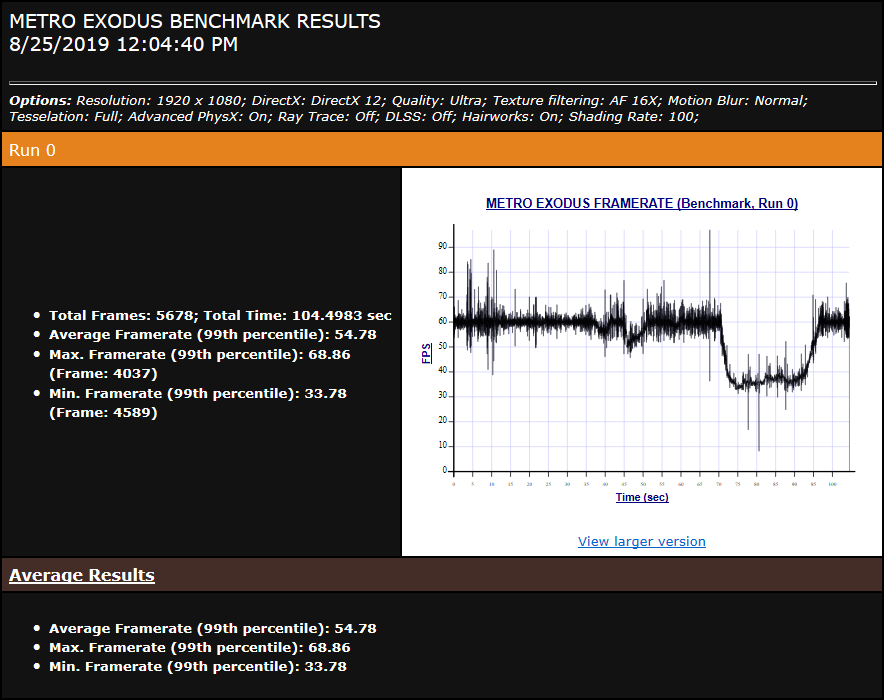Image resolution: width=884 pixels, height=700 pixels.
Task: Select the METRO EXODUS BENCHMARK RESULTS heading
Action: (195, 21)
